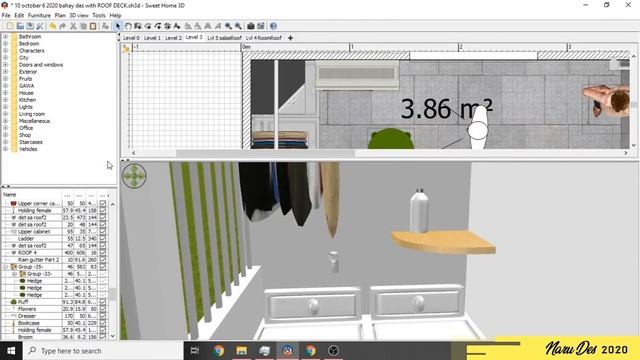Screen dimensions: 640x360
Task: Toggle visibility checkbox for ROOF 4
Action: click(102, 253)
